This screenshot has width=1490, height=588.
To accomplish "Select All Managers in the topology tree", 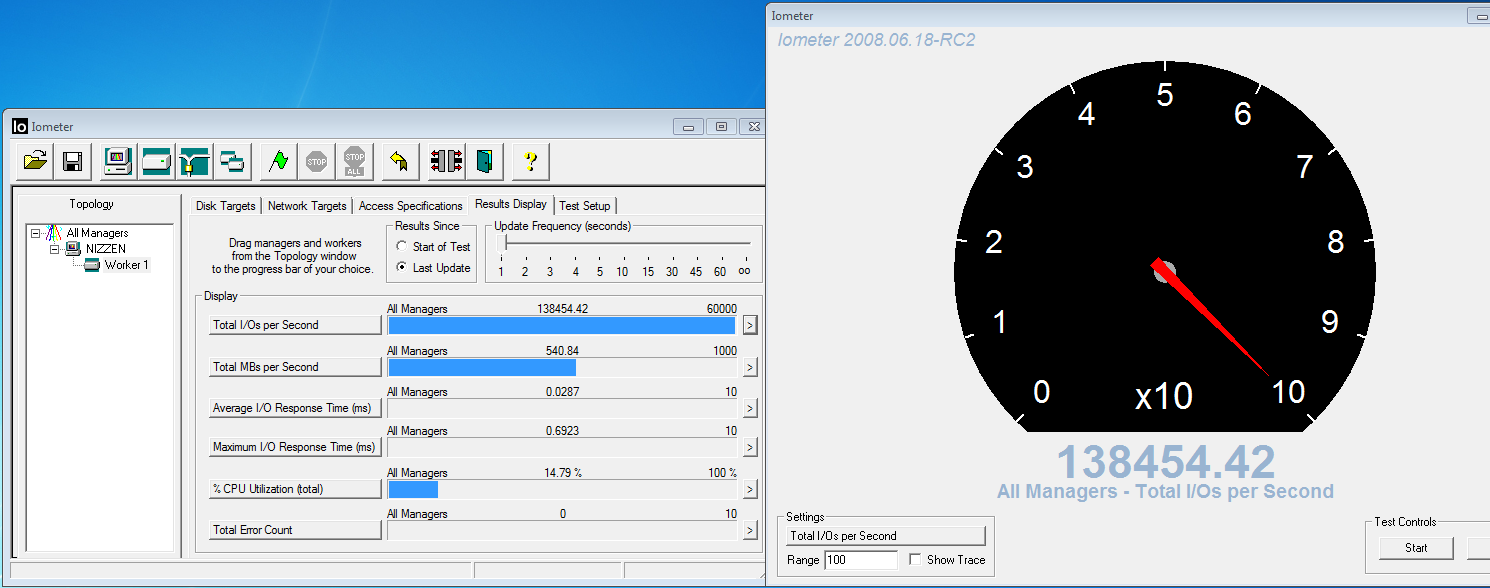I will (97, 233).
